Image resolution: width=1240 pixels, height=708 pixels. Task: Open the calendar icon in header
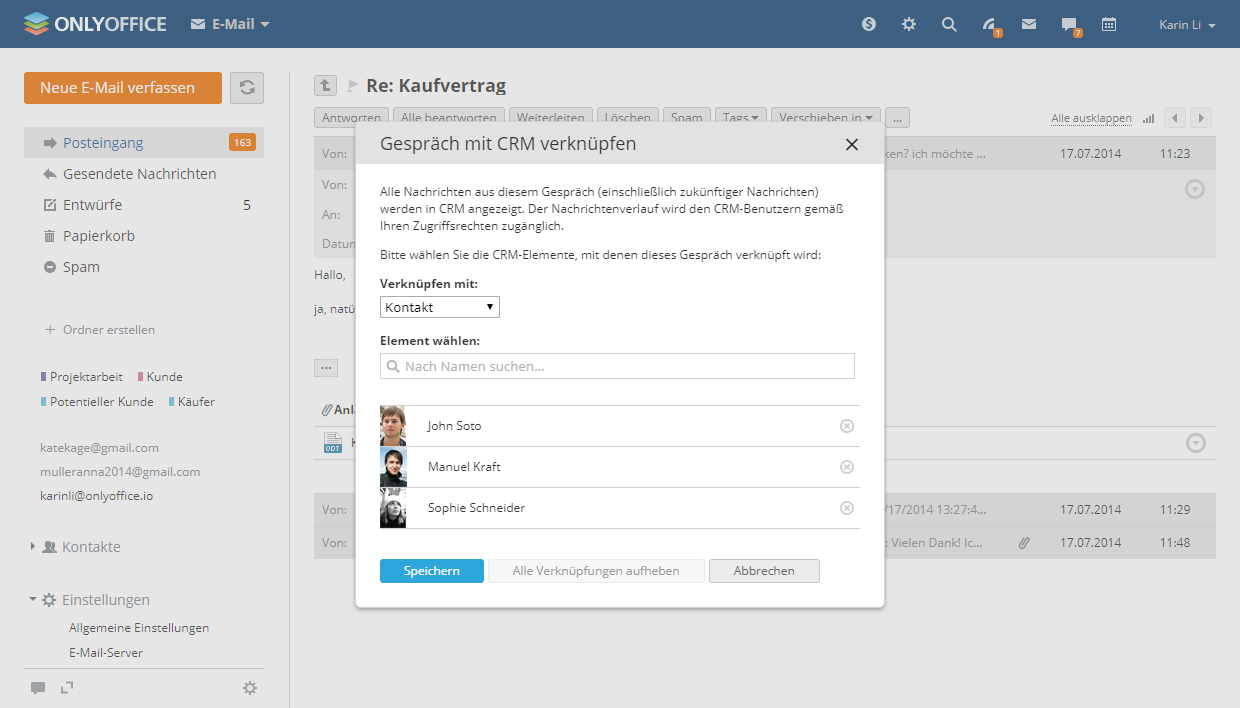(x=1108, y=24)
